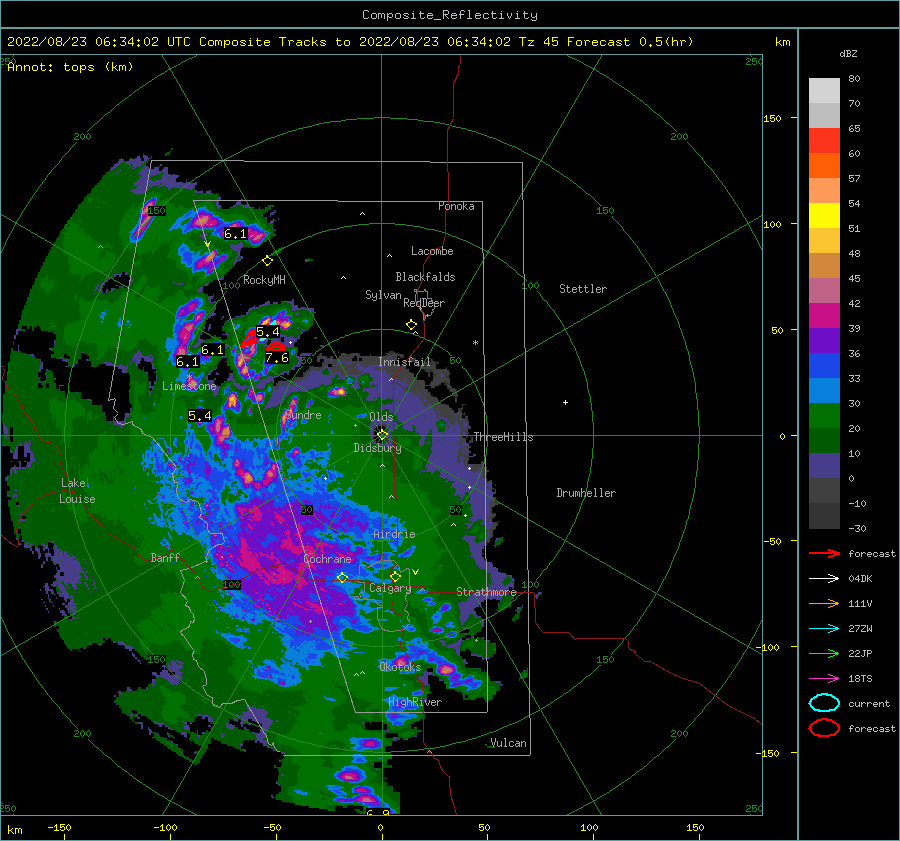Click the Stettler city label
The height and width of the screenshot is (841, 900).
pos(583,289)
